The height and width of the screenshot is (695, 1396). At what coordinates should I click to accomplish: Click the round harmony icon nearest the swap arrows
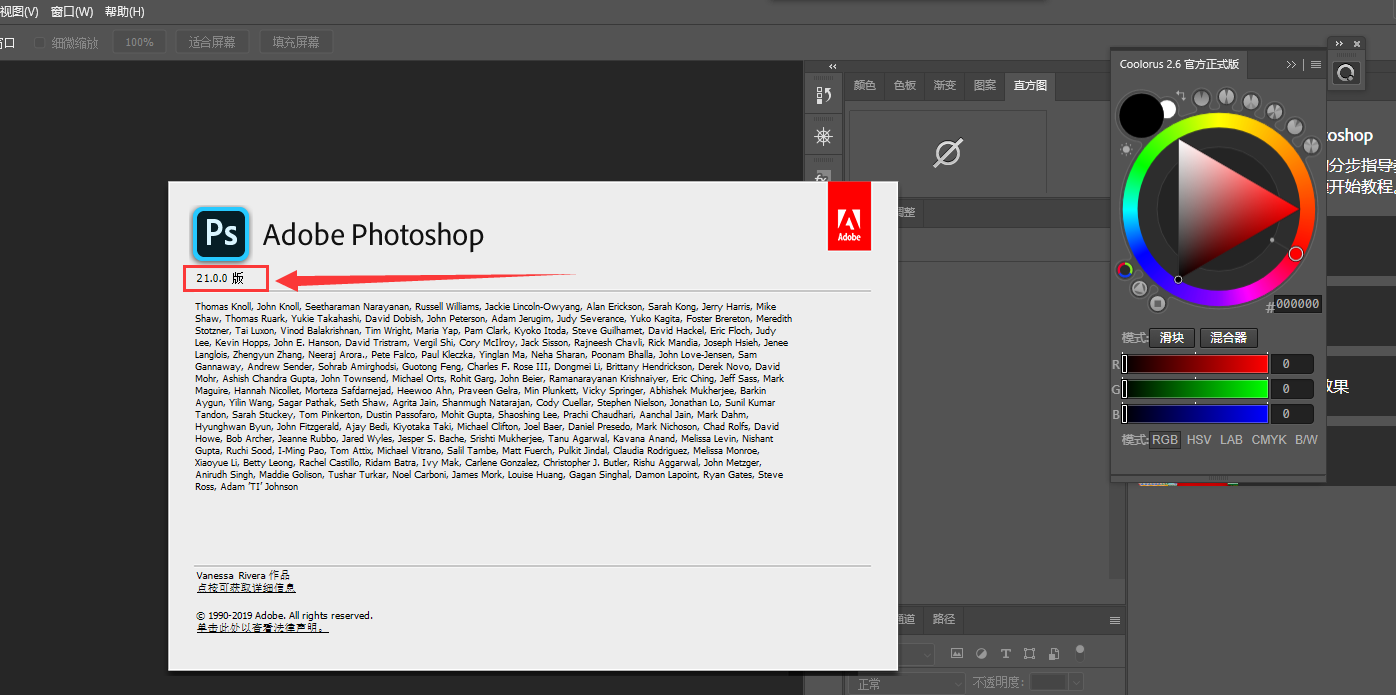tap(1201, 98)
